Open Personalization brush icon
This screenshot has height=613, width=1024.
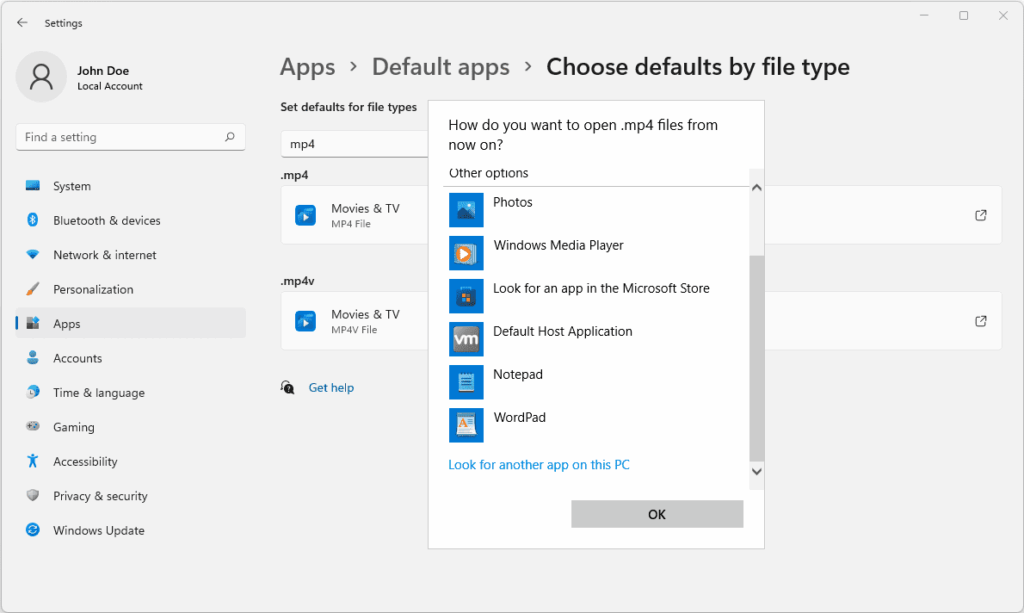[x=33, y=289]
